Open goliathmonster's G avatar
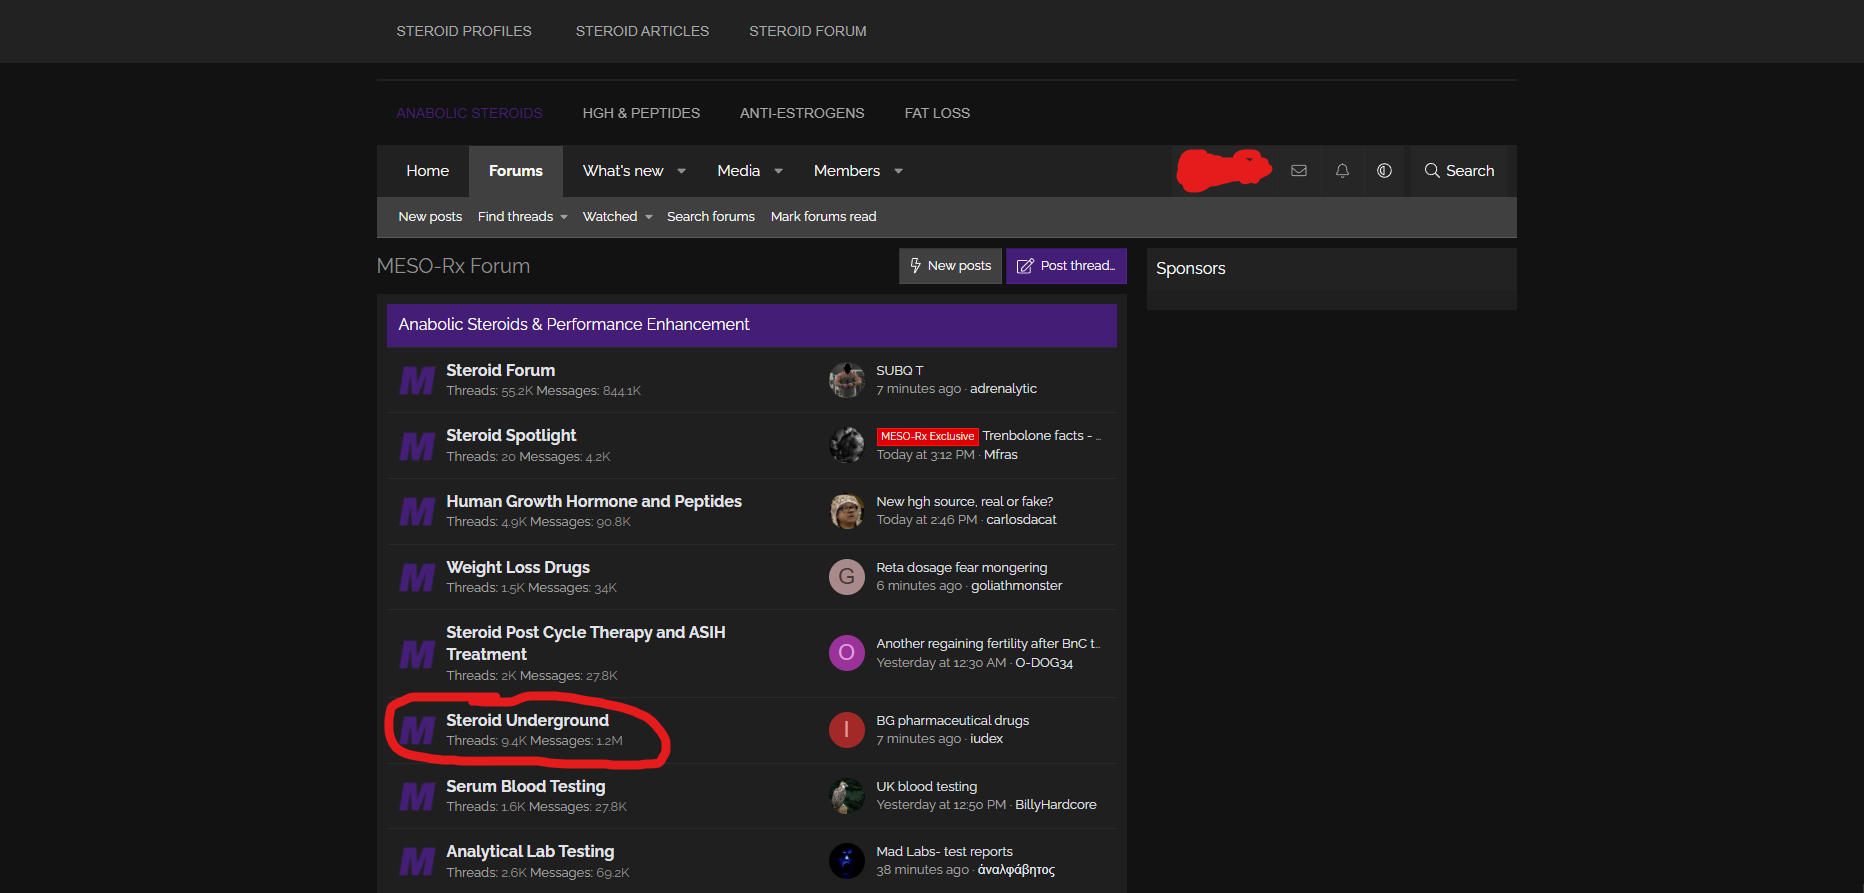Image resolution: width=1864 pixels, height=893 pixels. (846, 577)
